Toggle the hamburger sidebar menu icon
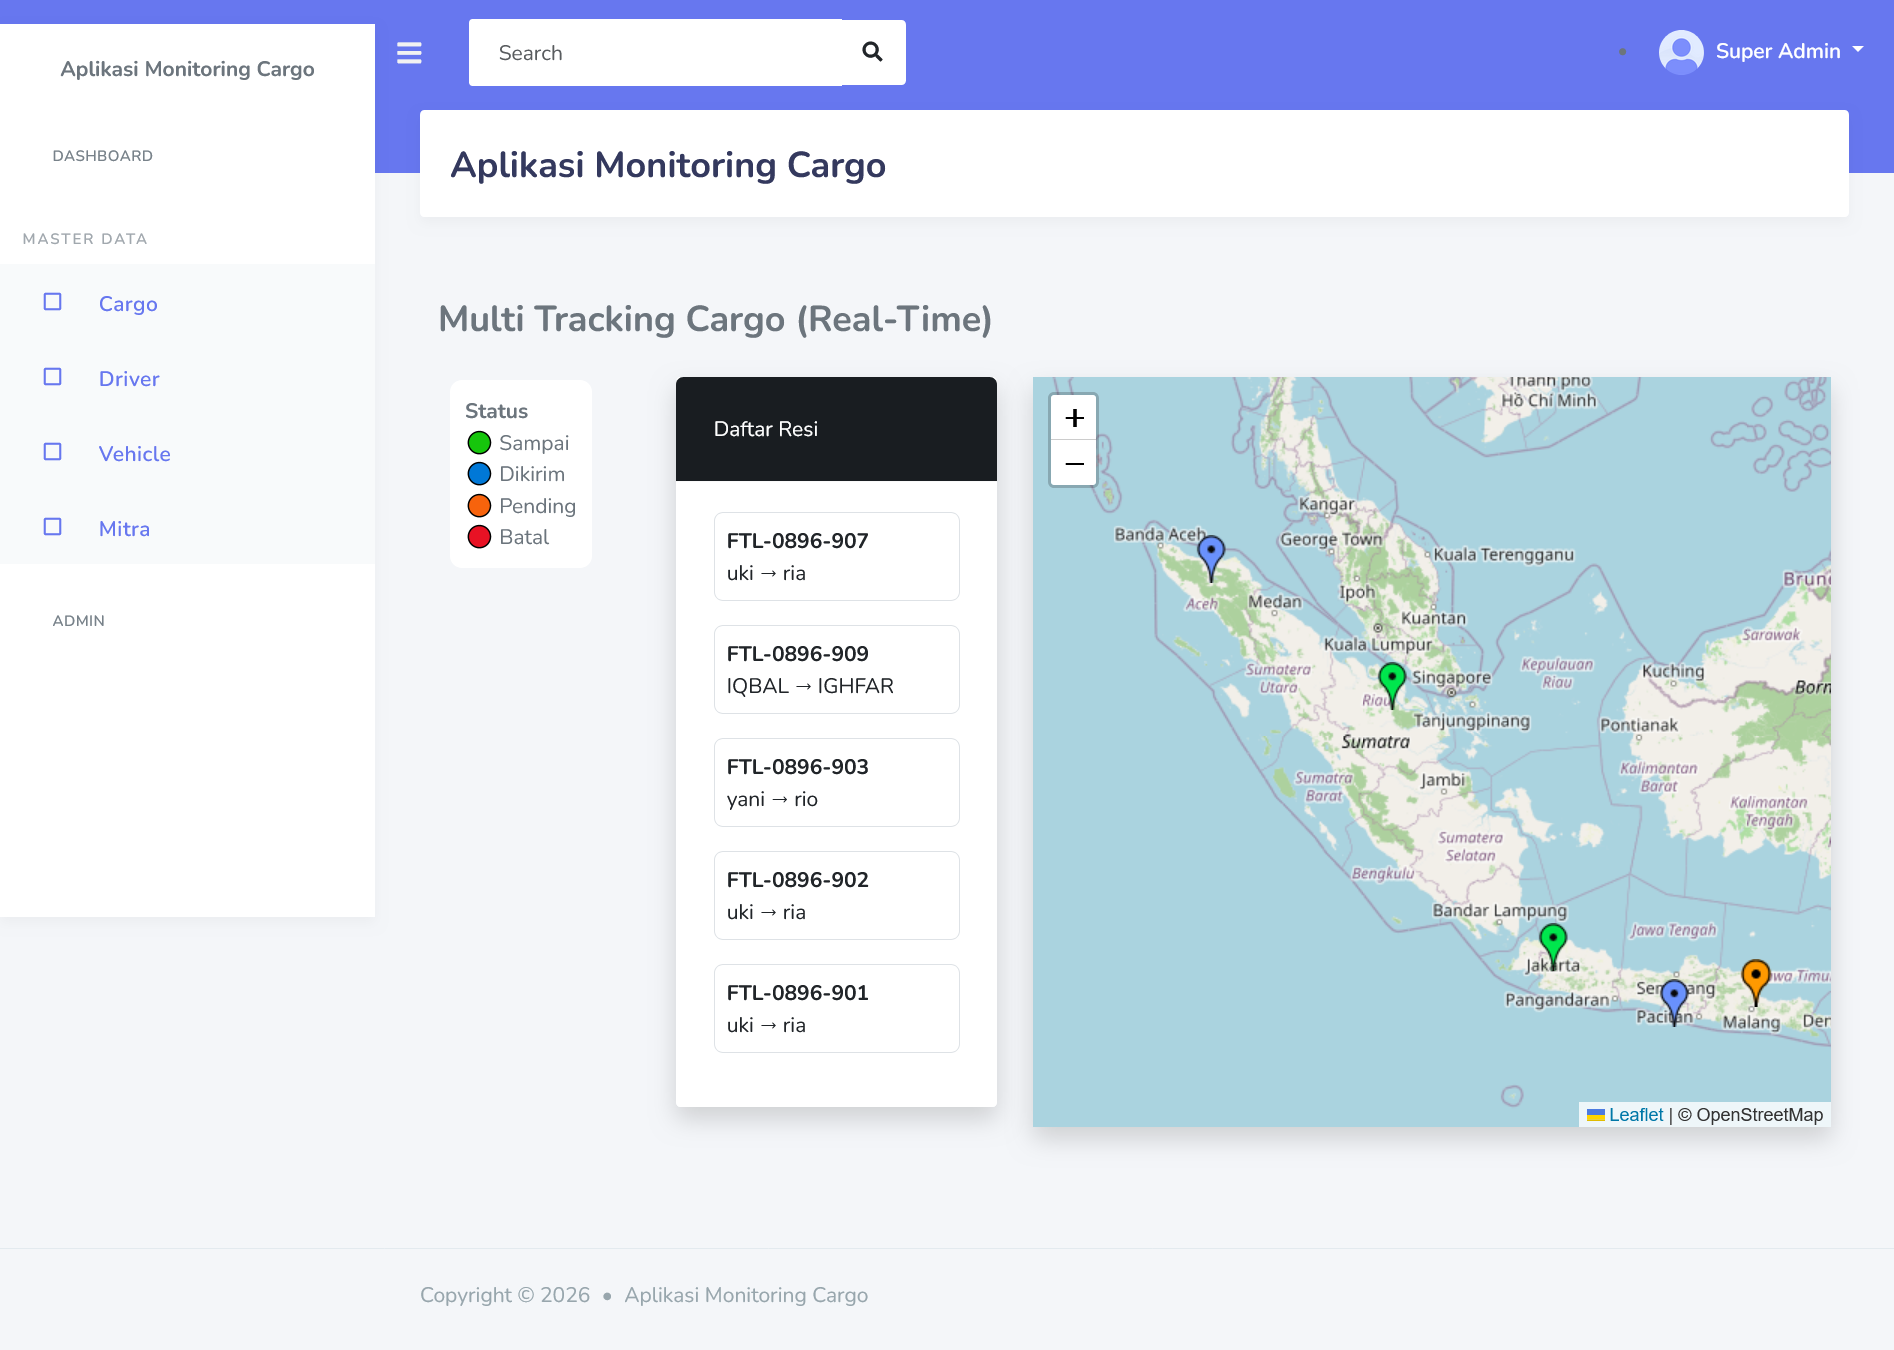The height and width of the screenshot is (1350, 1894). [409, 53]
